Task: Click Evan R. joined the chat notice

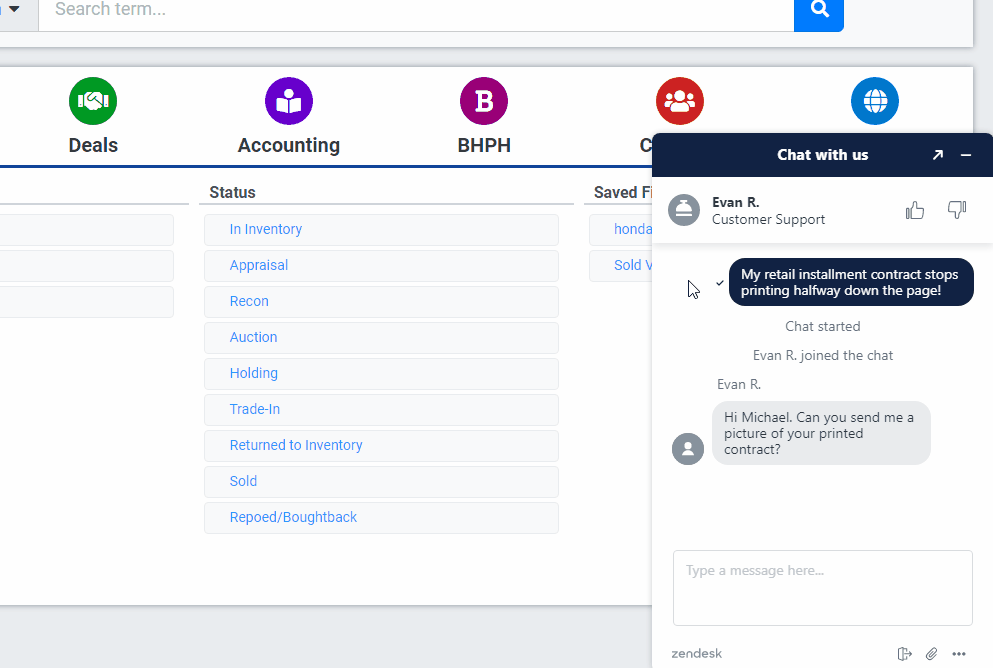Action: pos(823,356)
